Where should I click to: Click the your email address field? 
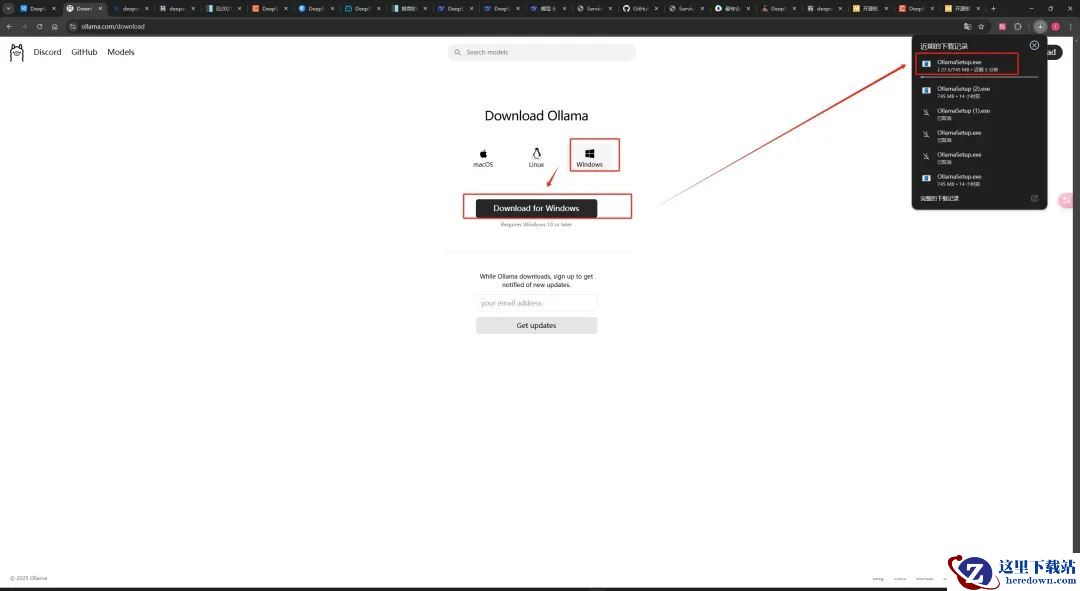coord(536,303)
